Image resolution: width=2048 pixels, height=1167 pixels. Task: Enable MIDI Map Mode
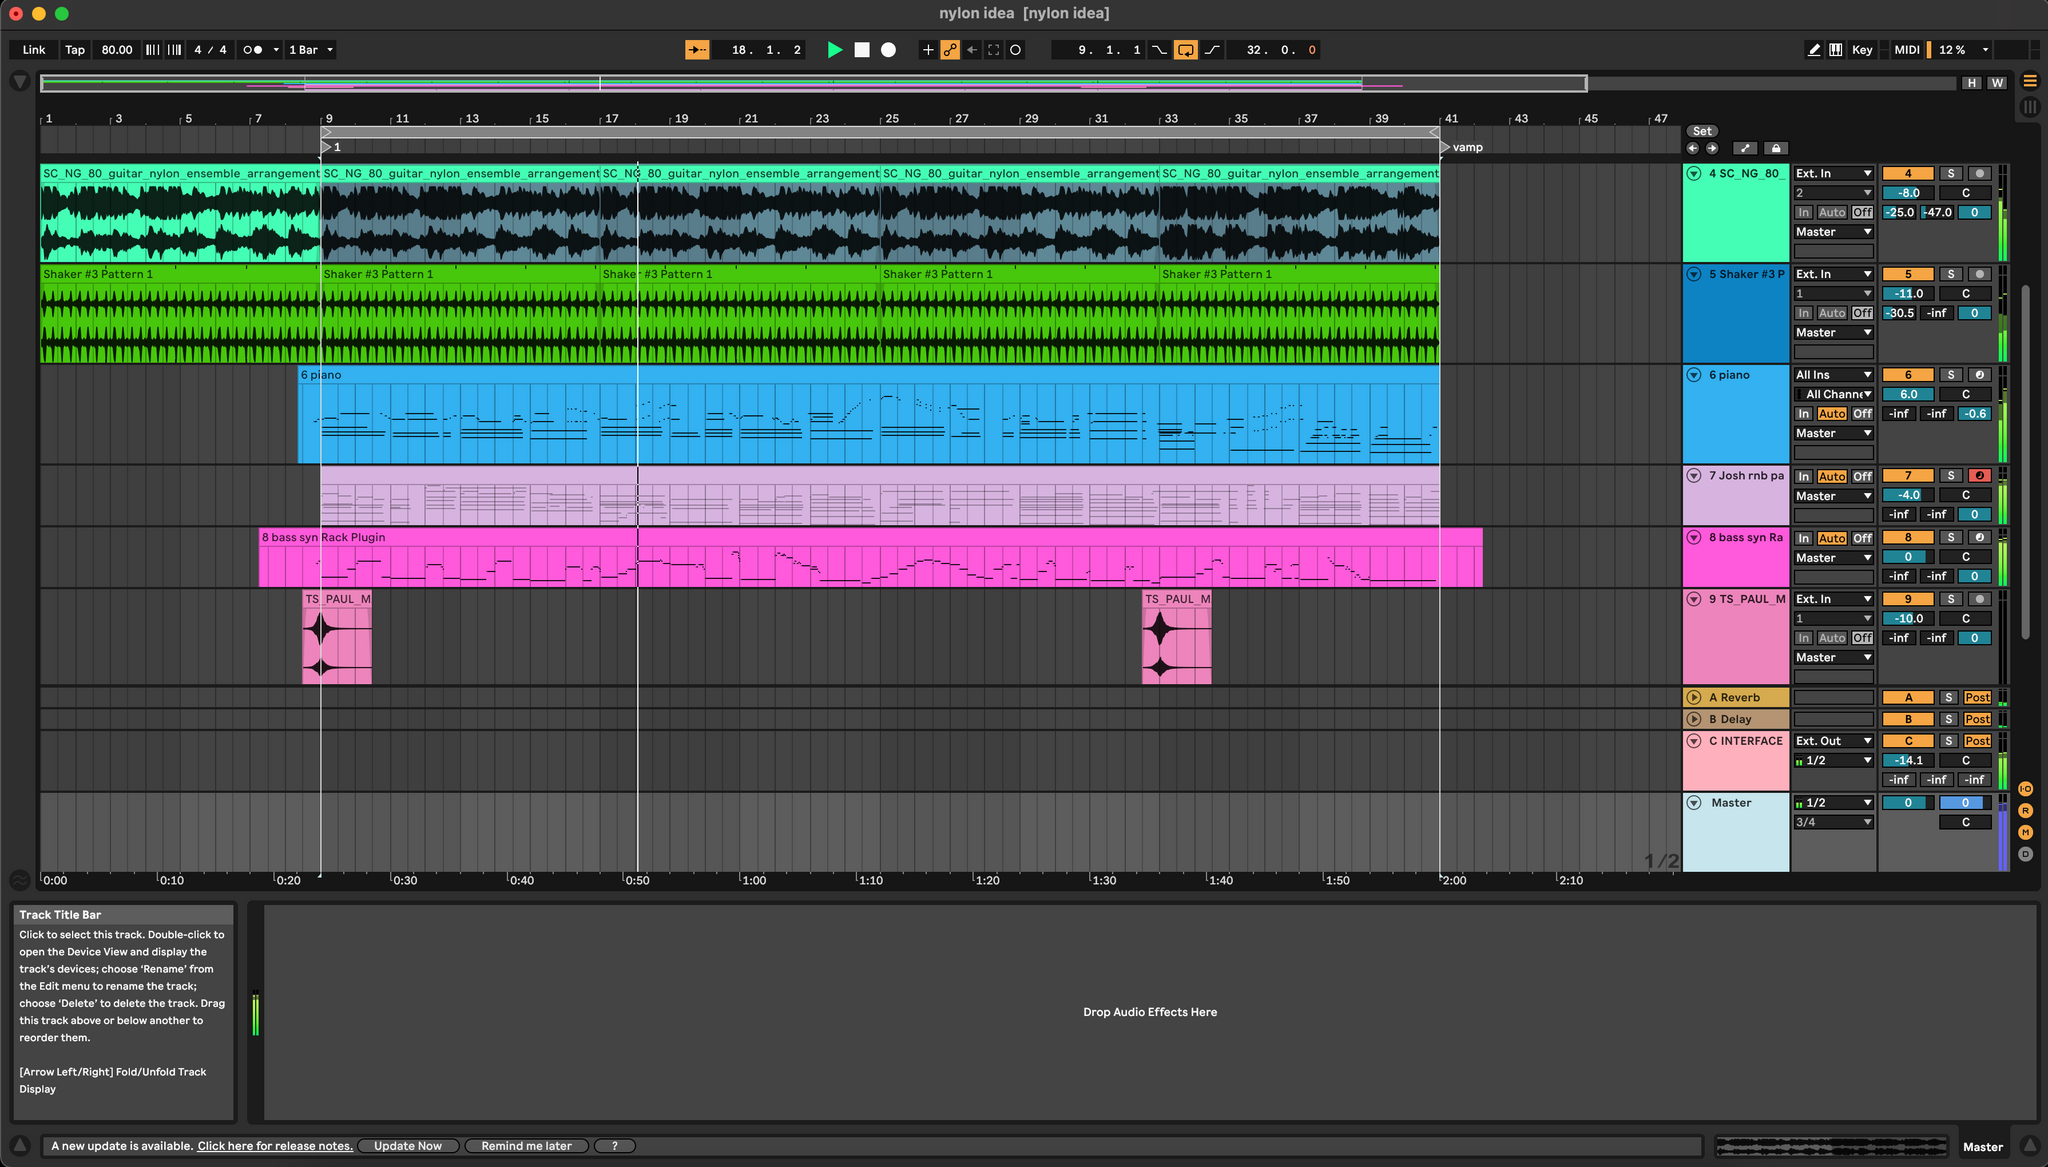(1907, 50)
